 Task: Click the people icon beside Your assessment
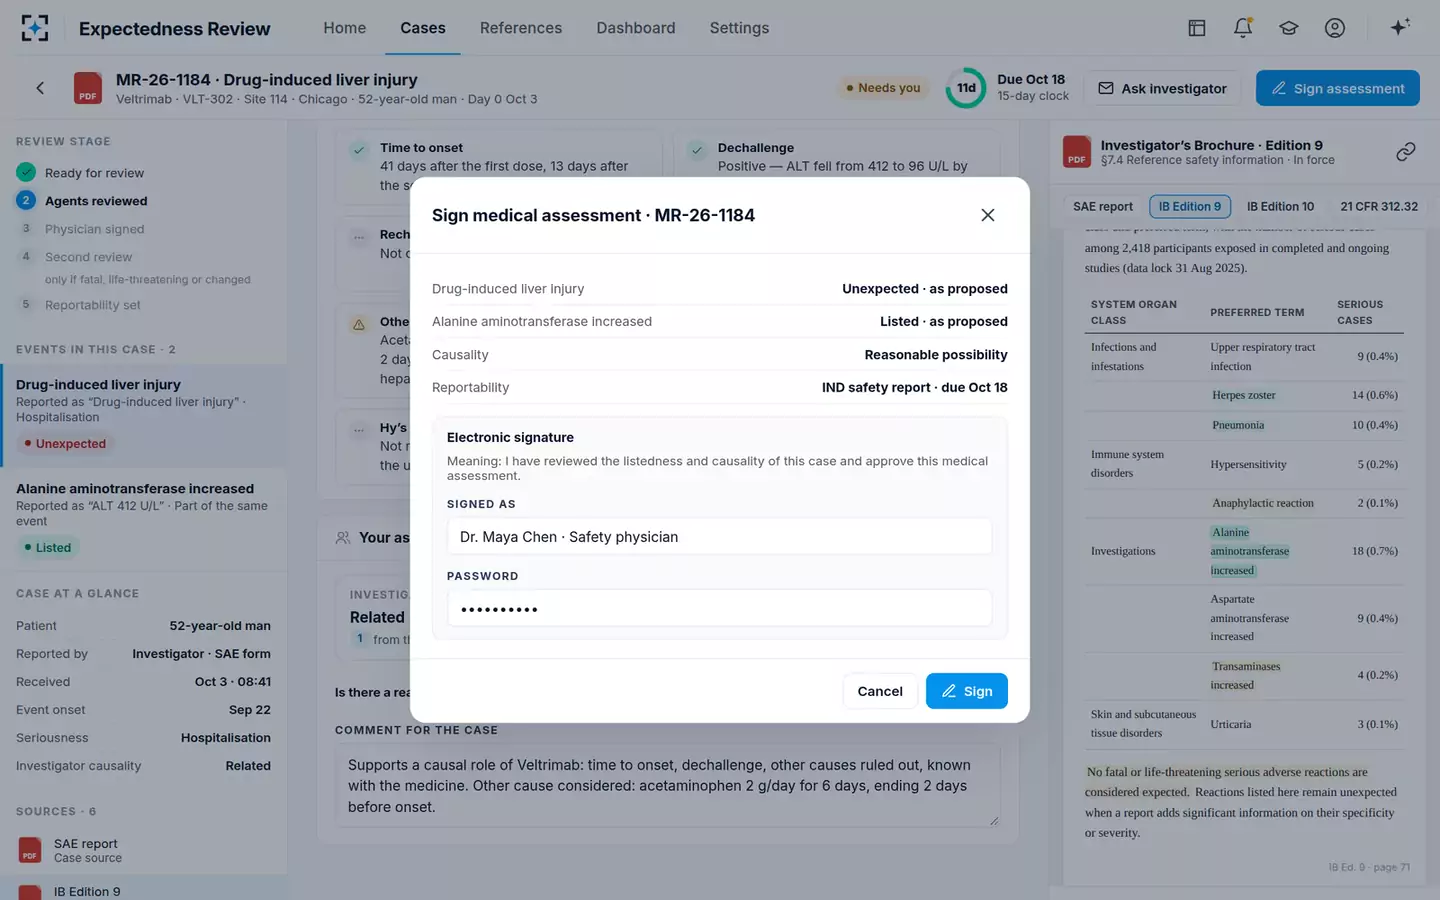(343, 538)
